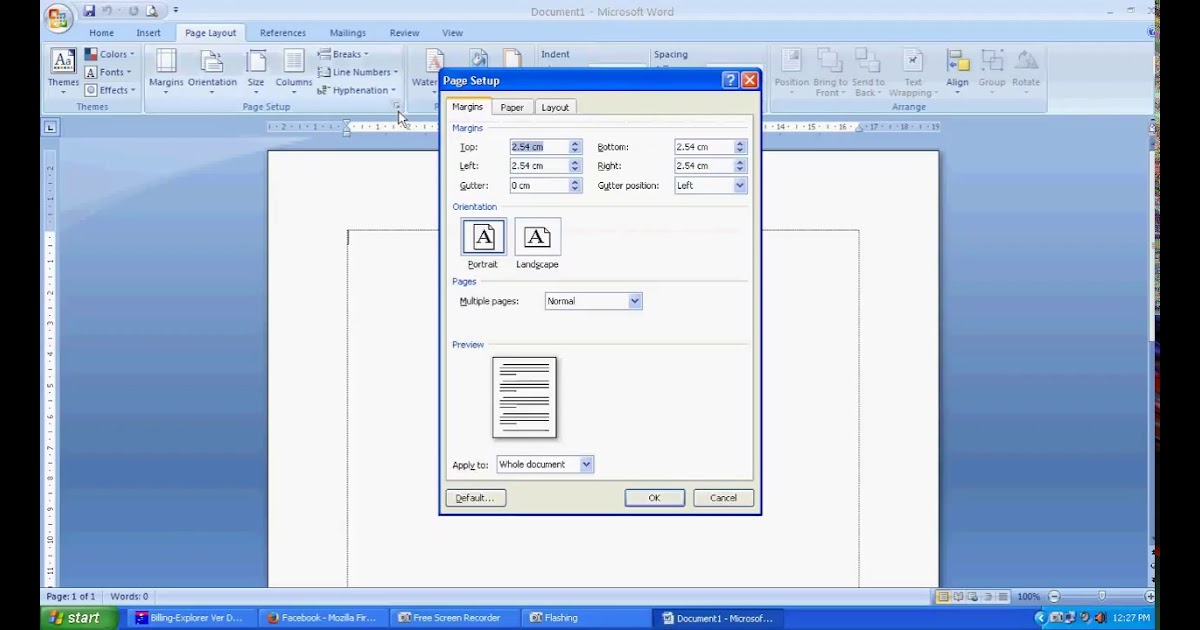This screenshot has height=630, width=1200.
Task: Click the Right margin stepper arrows
Action: tap(740, 166)
